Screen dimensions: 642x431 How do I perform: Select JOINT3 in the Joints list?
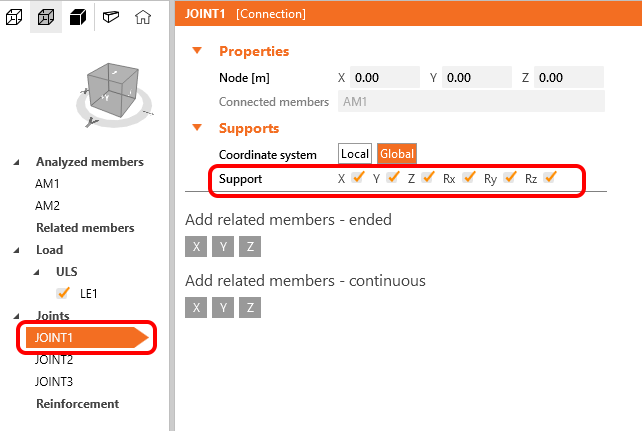(54, 382)
